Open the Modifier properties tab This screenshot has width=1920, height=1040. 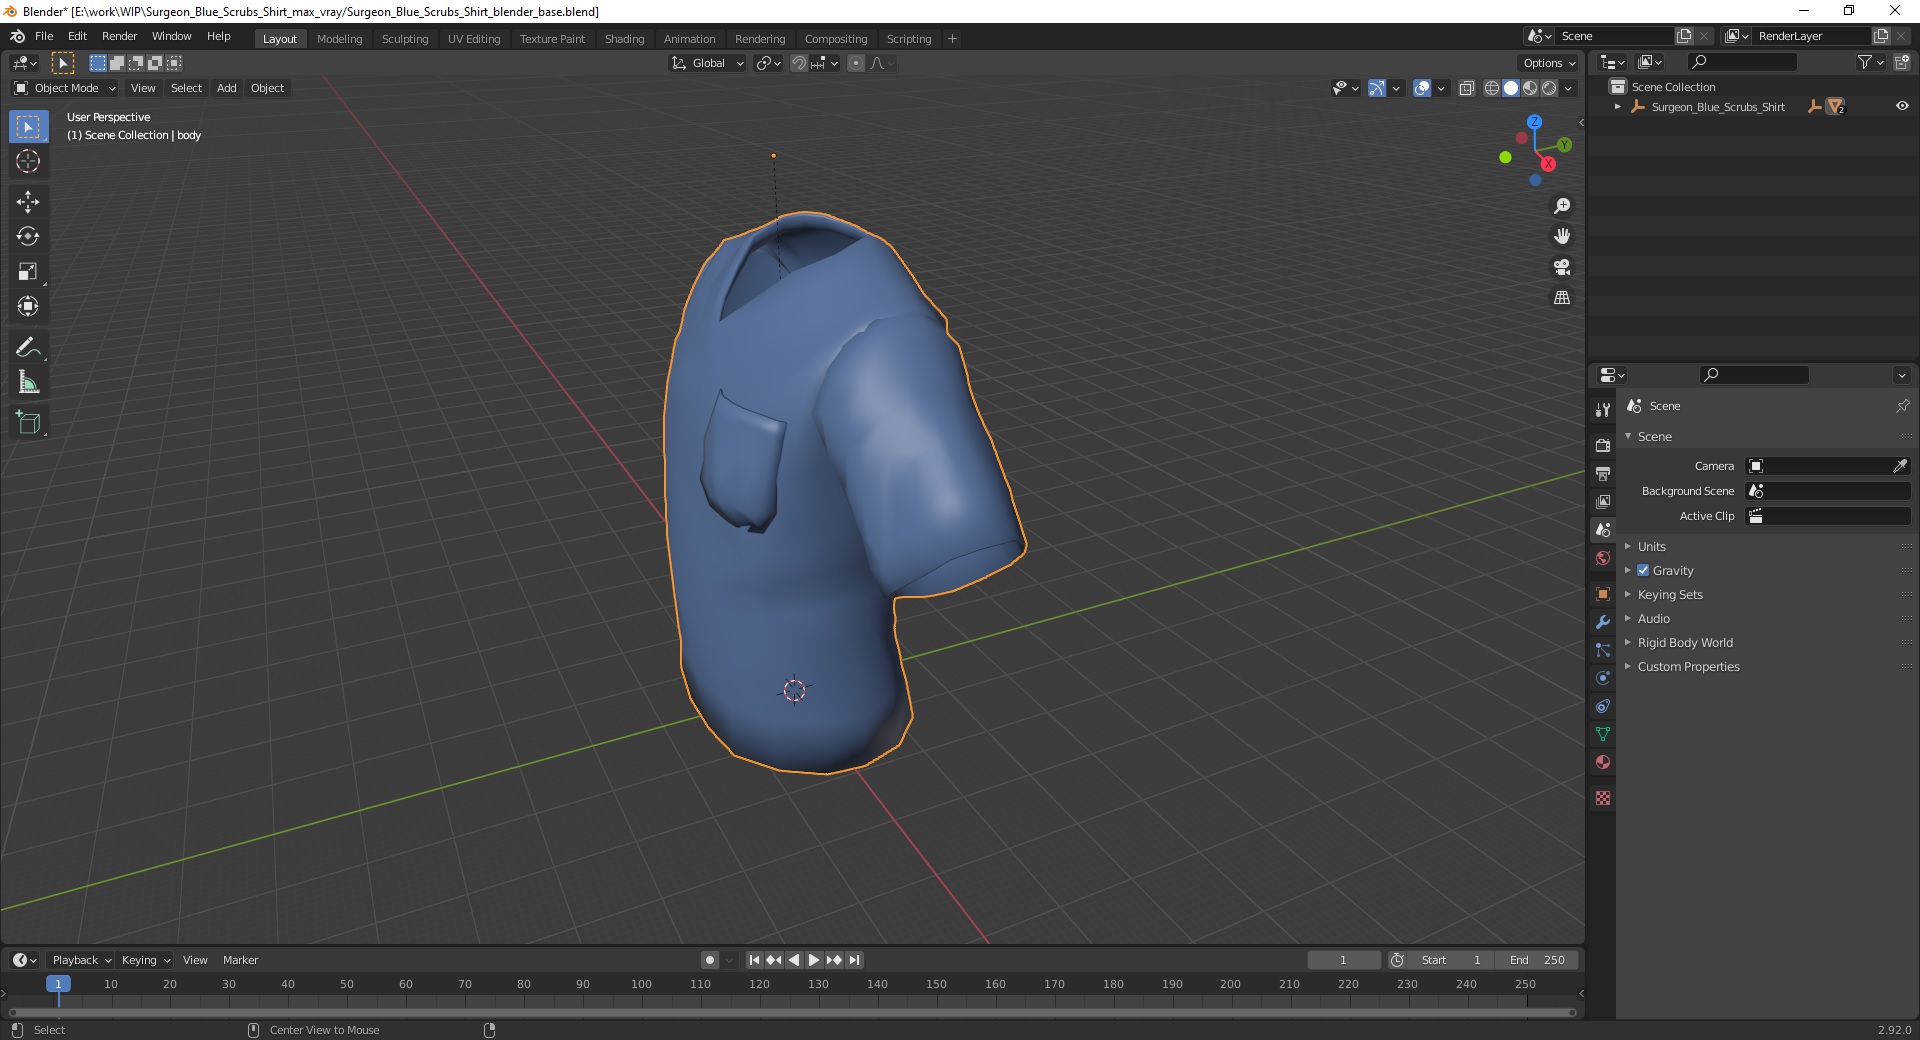1603,622
